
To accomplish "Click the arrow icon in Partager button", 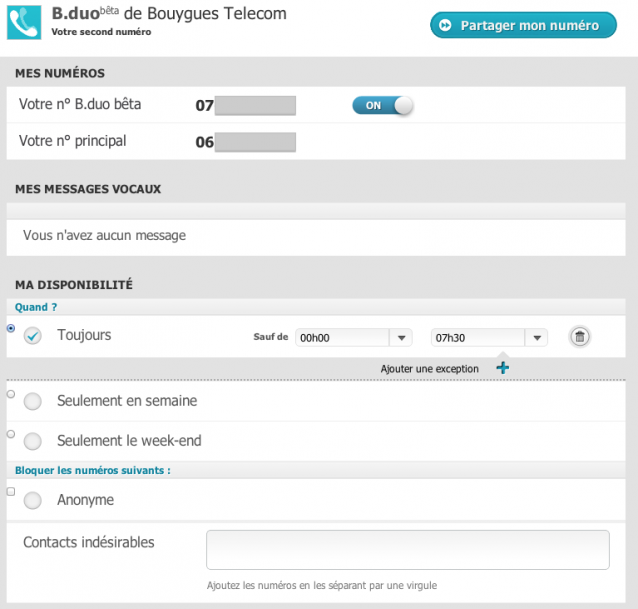I will tap(445, 25).
